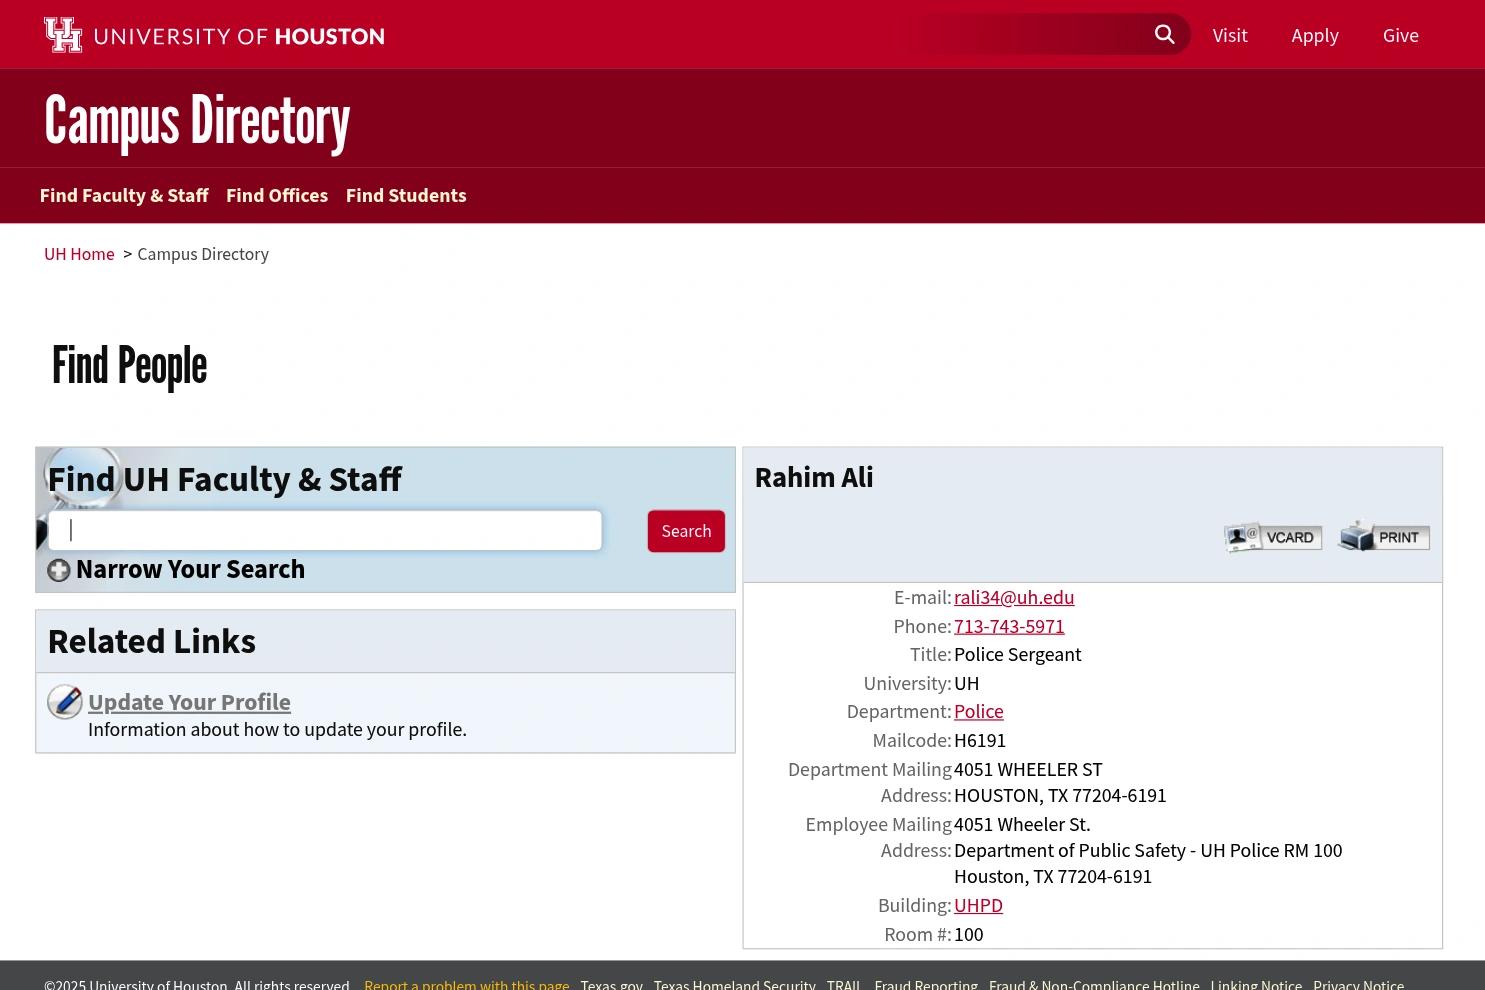Open the University of Houston wordmark link

click(239, 36)
